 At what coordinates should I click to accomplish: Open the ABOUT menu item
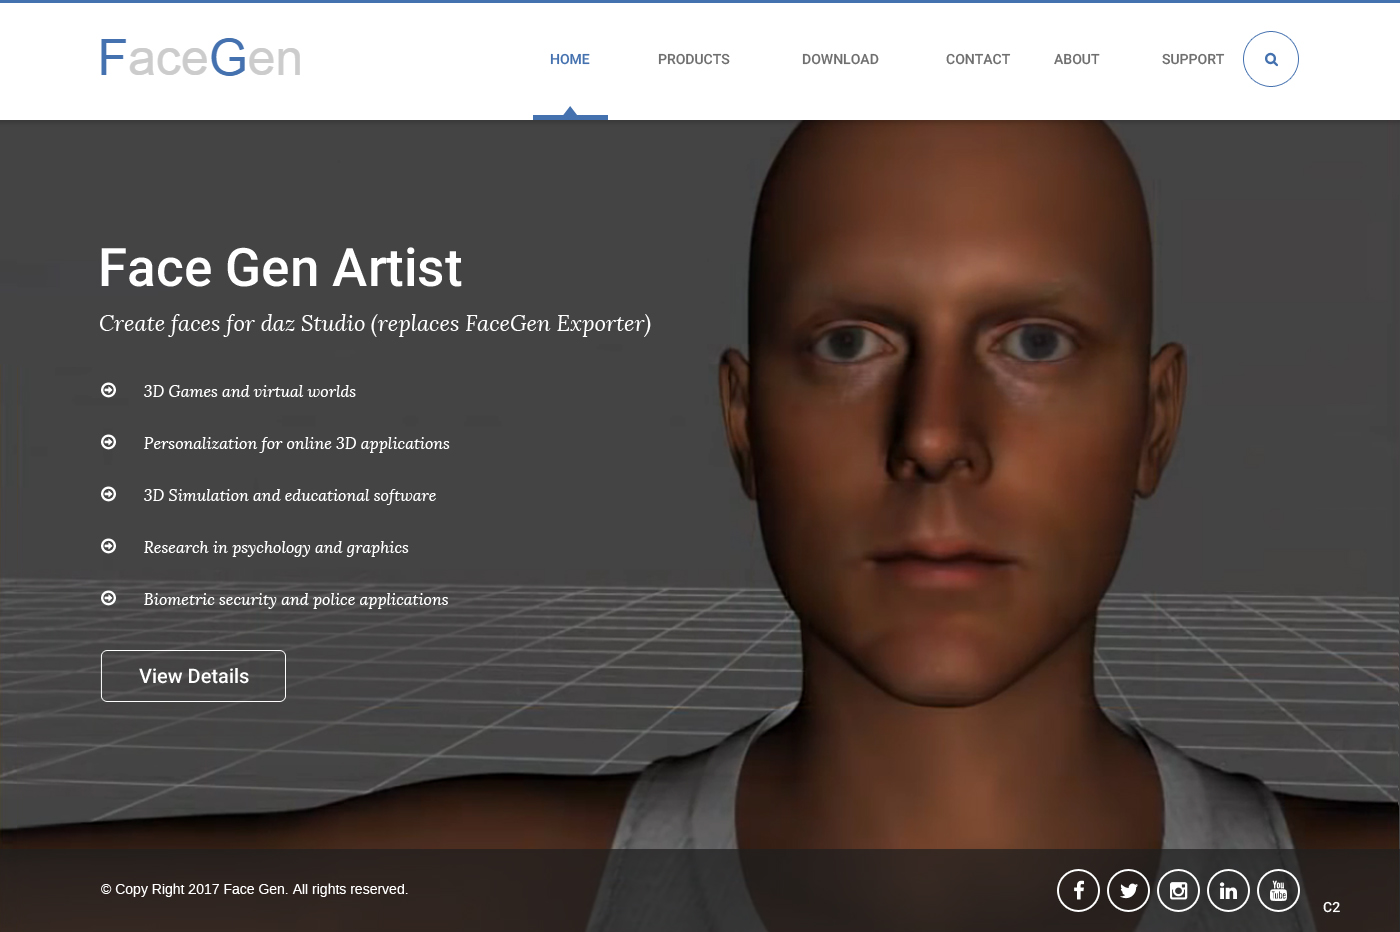click(x=1076, y=59)
